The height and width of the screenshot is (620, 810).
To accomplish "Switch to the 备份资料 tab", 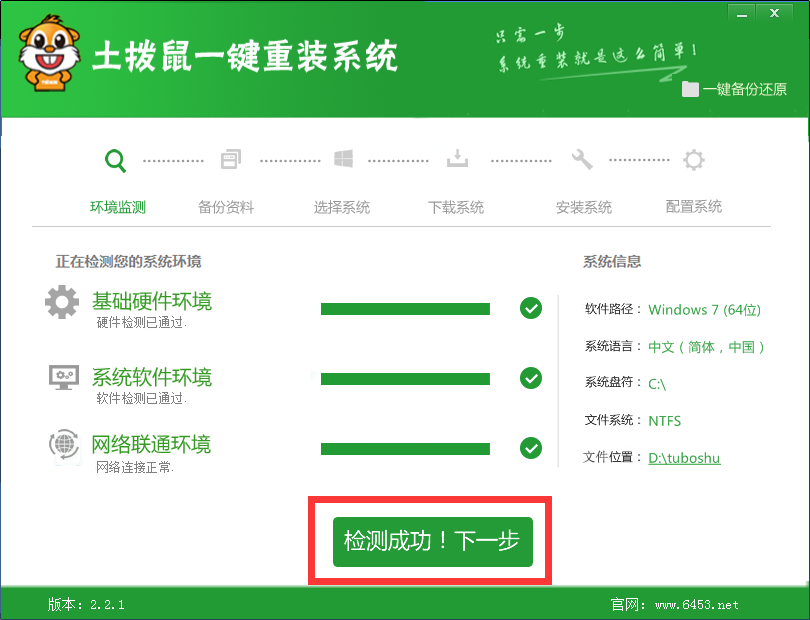I will click(x=226, y=207).
